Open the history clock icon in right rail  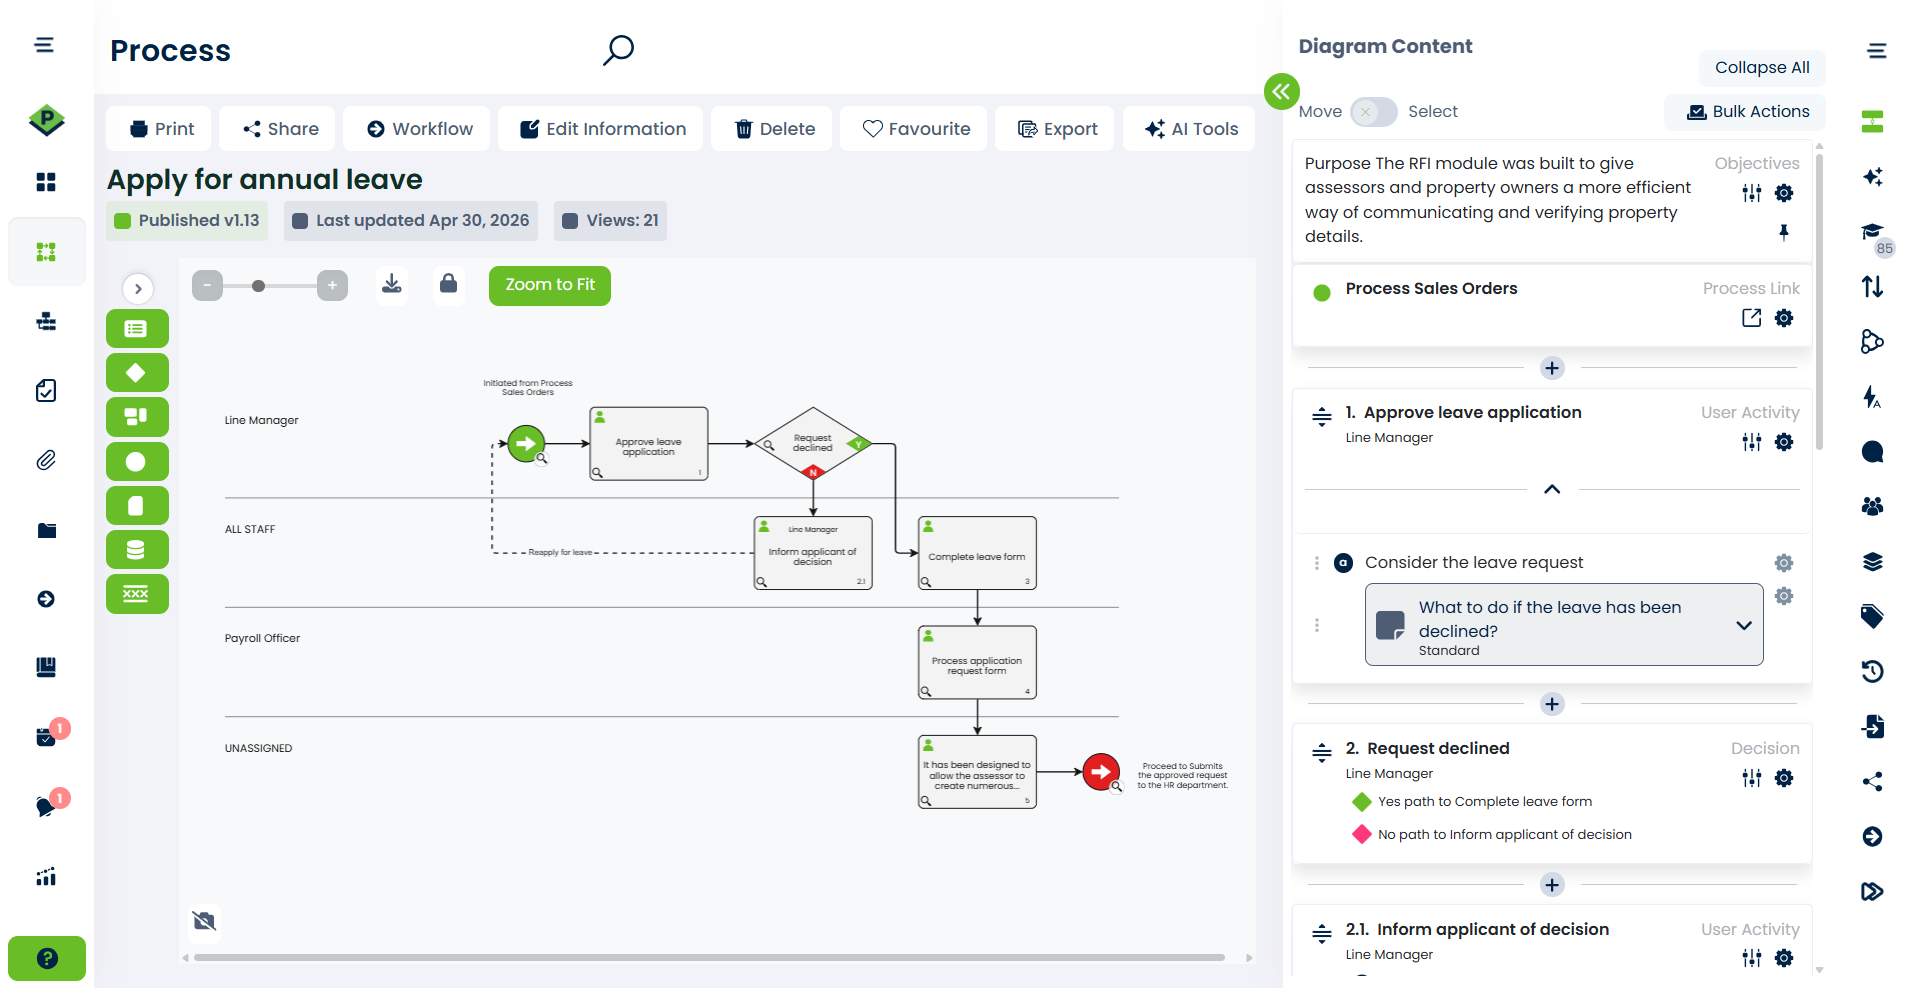(x=1873, y=671)
